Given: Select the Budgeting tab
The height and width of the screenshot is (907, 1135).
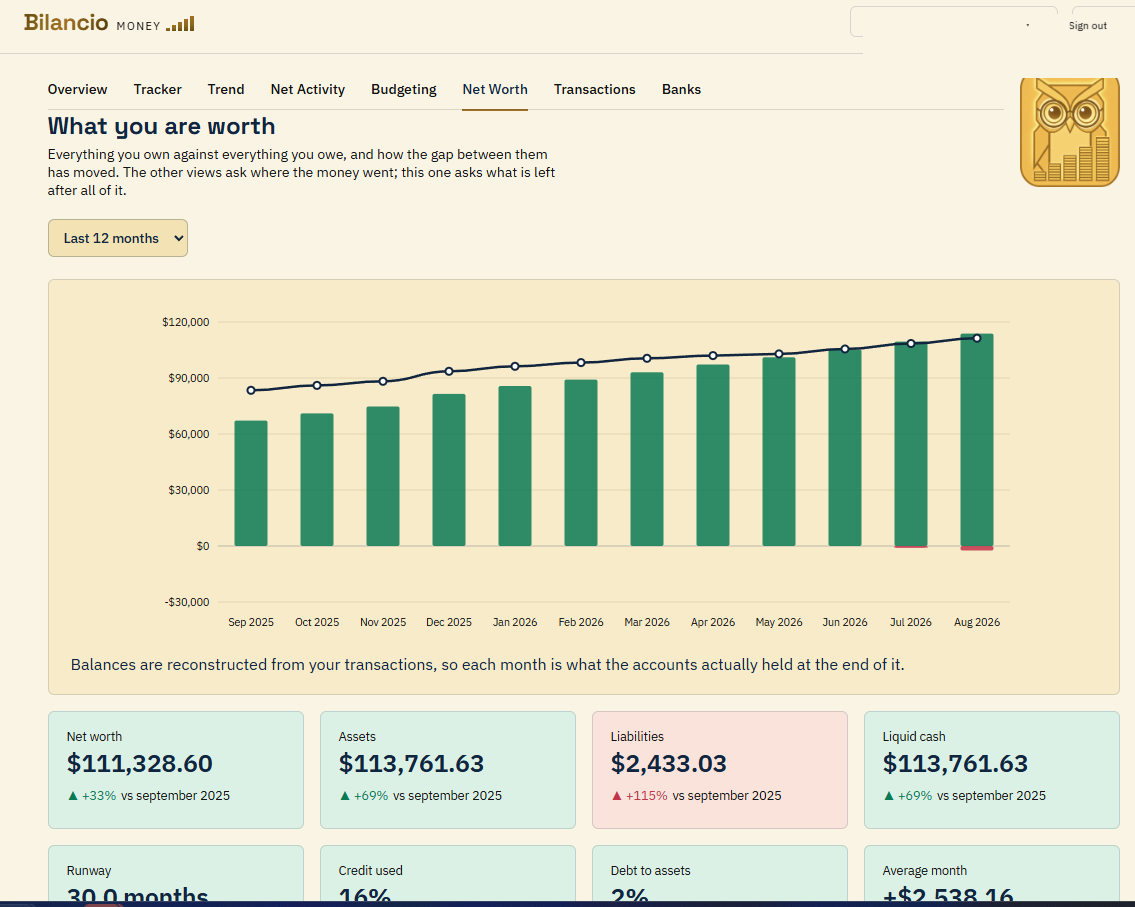Looking at the screenshot, I should tap(404, 89).
